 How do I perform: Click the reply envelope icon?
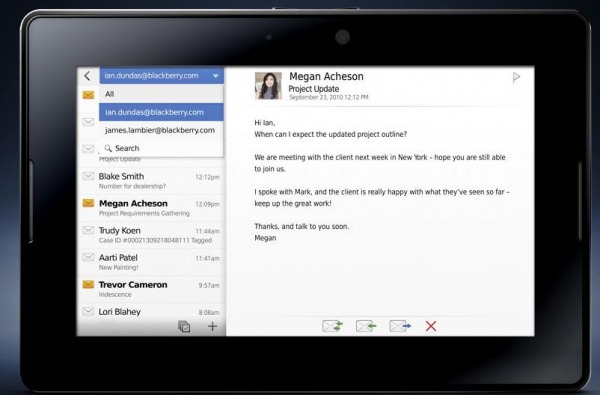366,326
